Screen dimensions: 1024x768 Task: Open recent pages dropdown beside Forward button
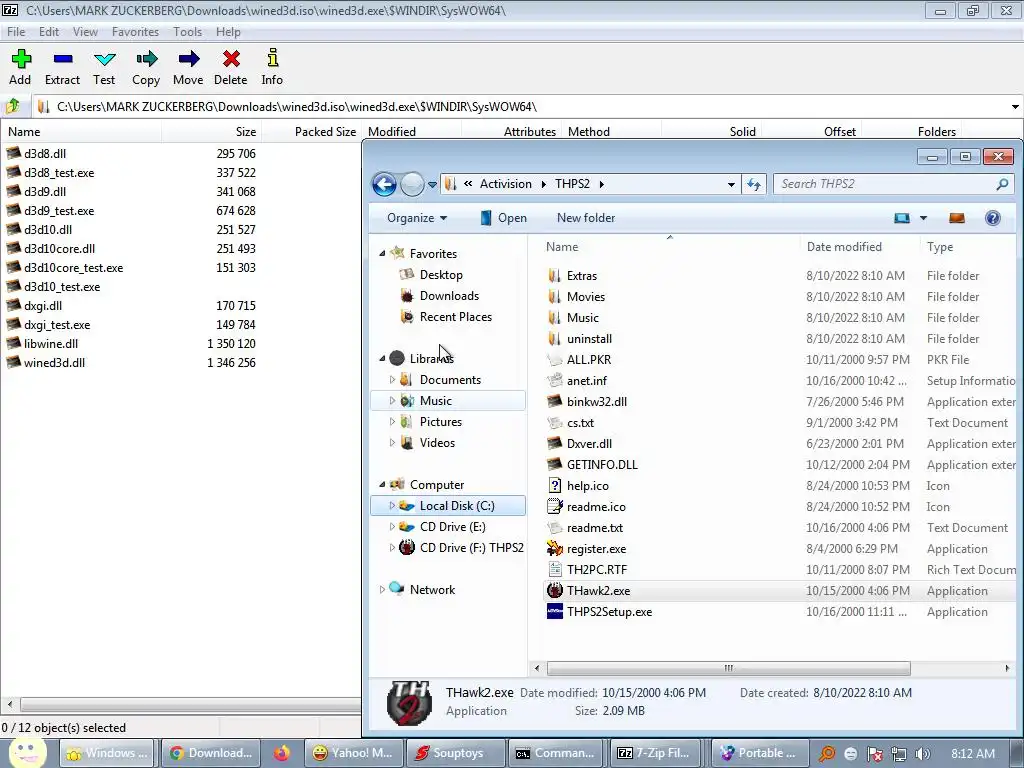pos(432,185)
